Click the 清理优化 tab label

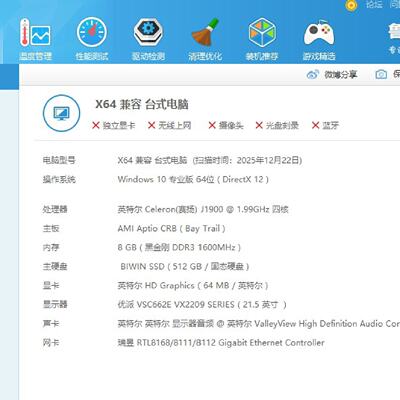(205, 56)
